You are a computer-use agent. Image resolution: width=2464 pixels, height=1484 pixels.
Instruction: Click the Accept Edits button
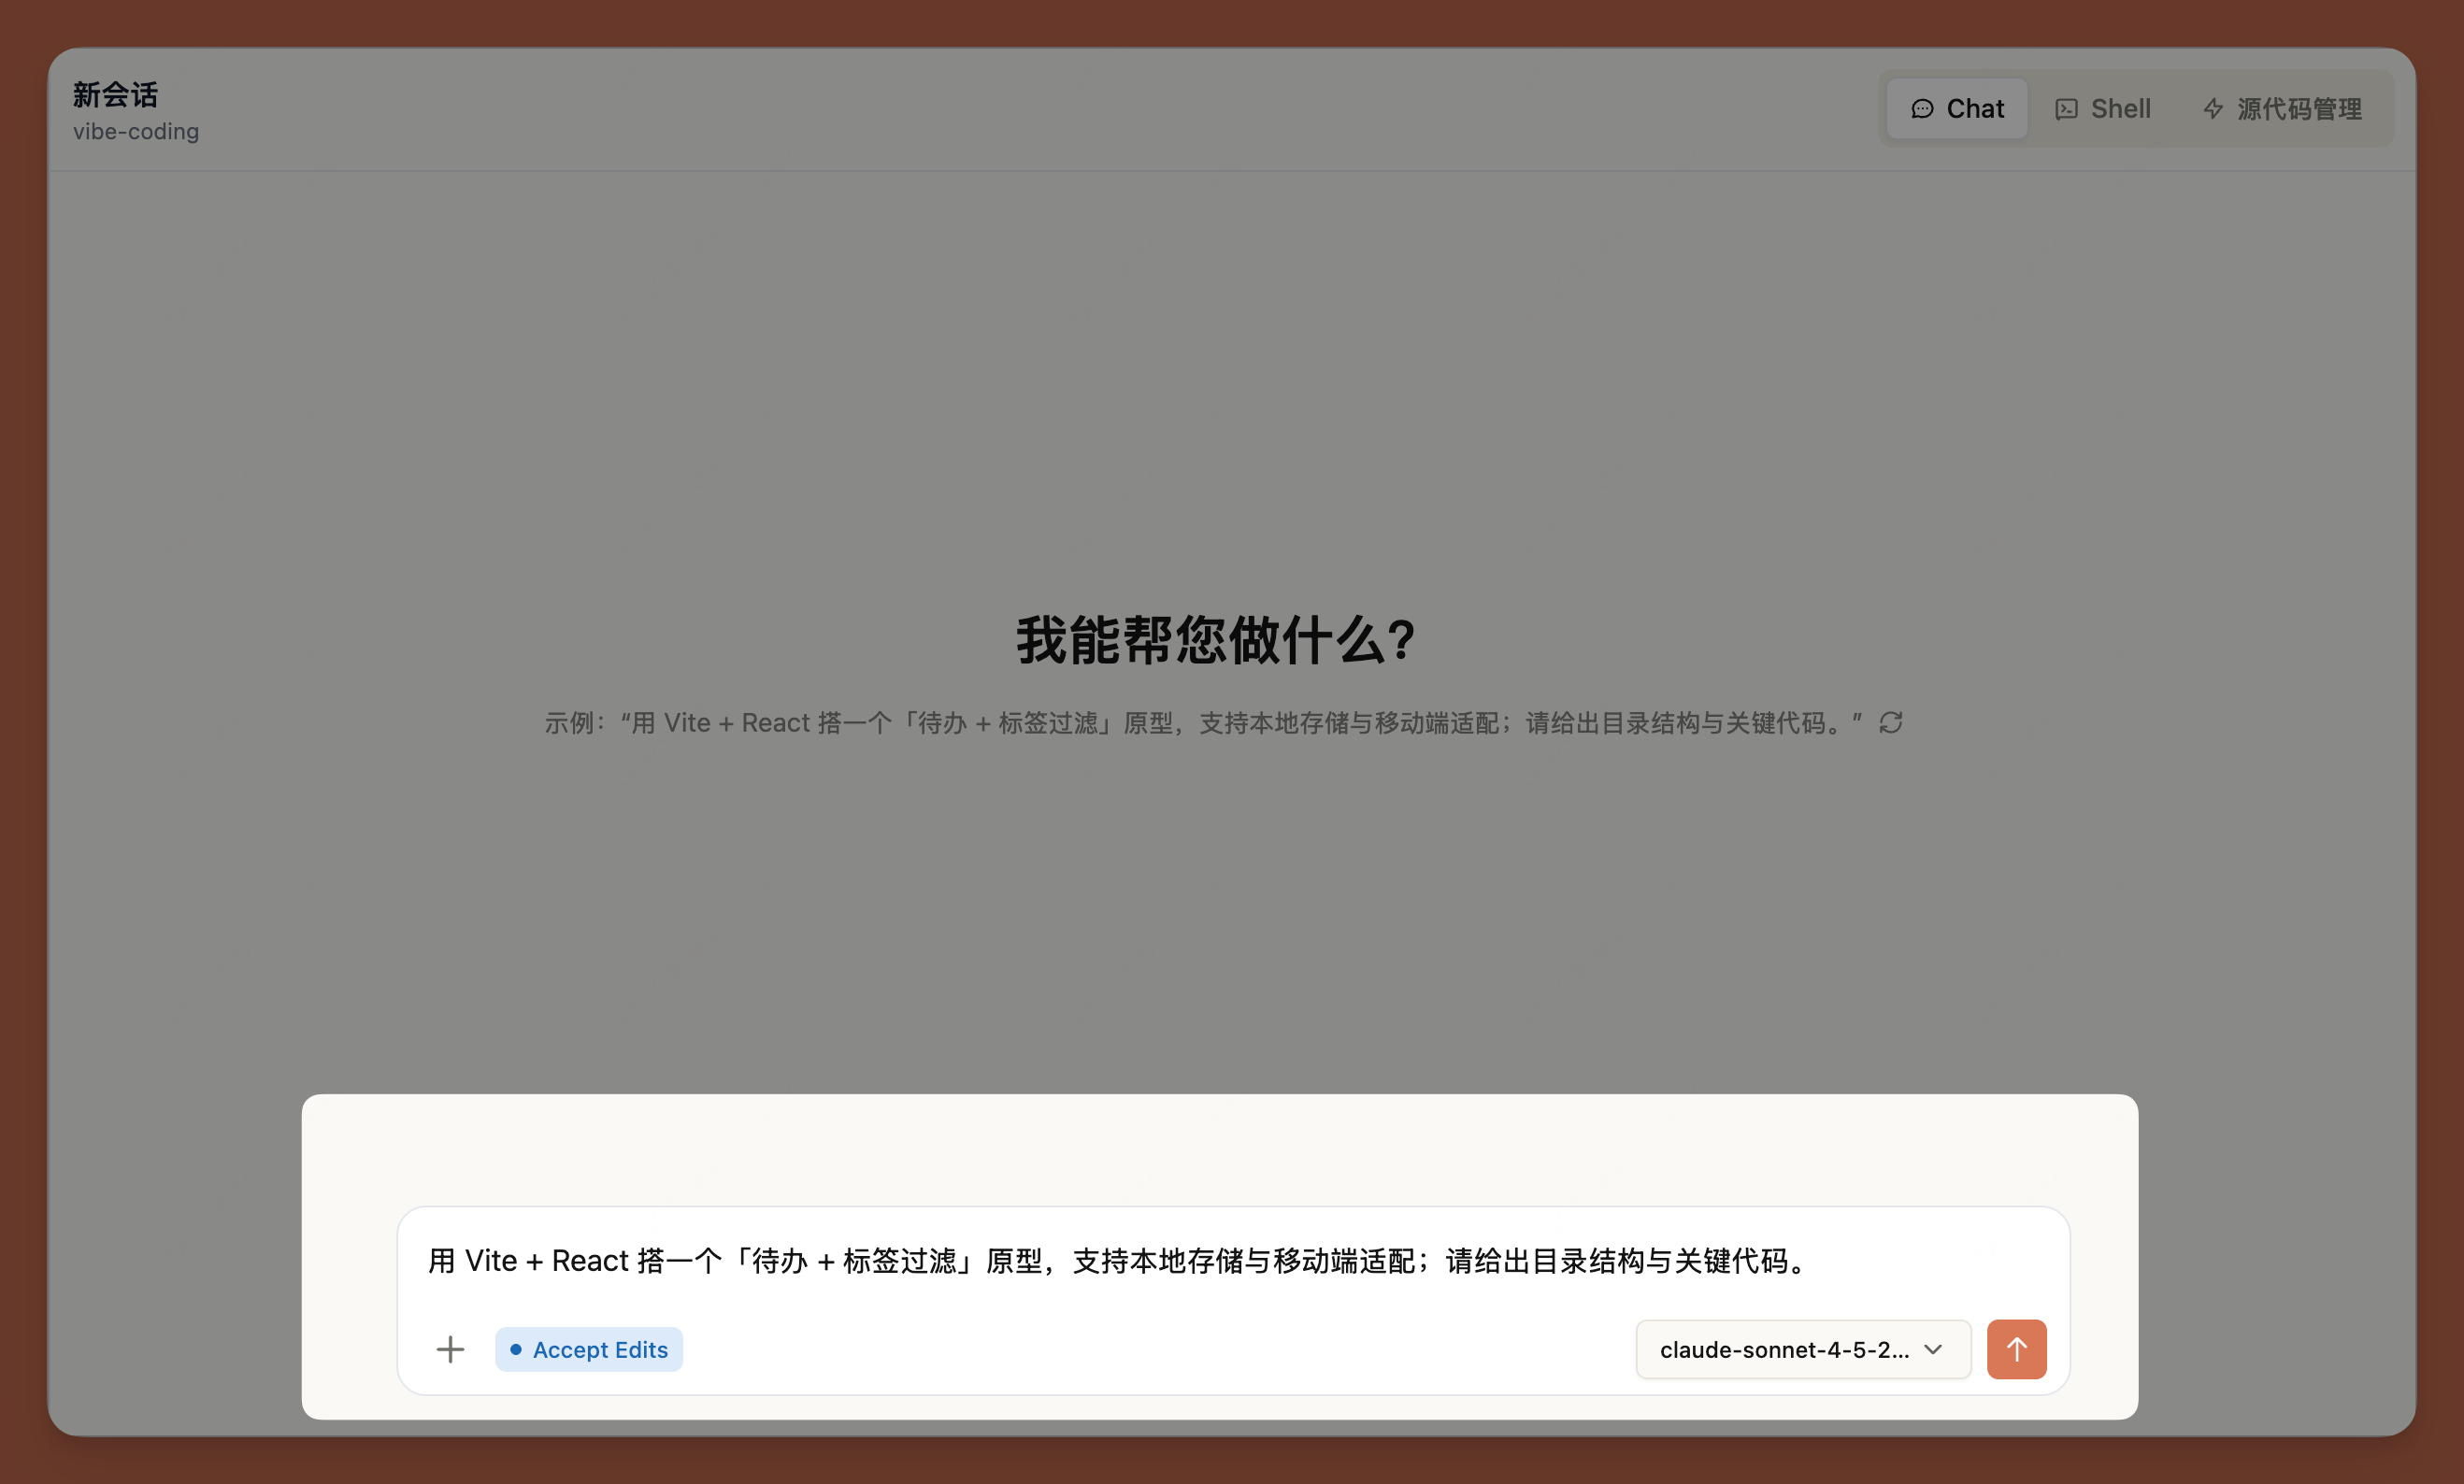(588, 1349)
